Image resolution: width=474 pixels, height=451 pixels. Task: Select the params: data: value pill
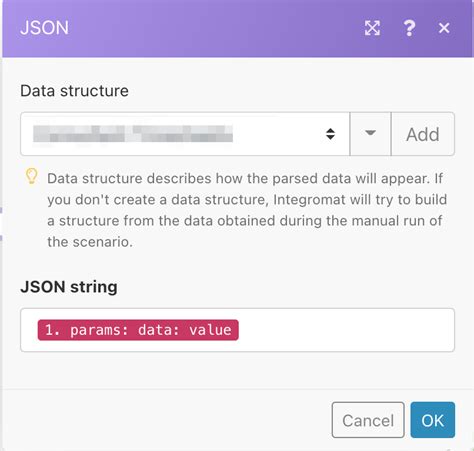(138, 330)
